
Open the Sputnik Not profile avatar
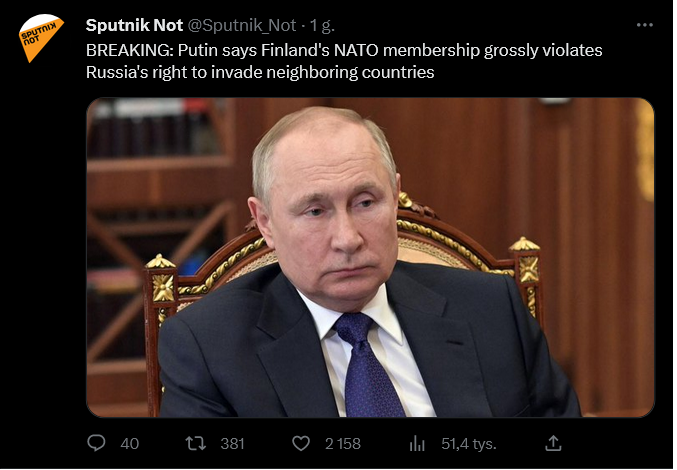coord(40,39)
